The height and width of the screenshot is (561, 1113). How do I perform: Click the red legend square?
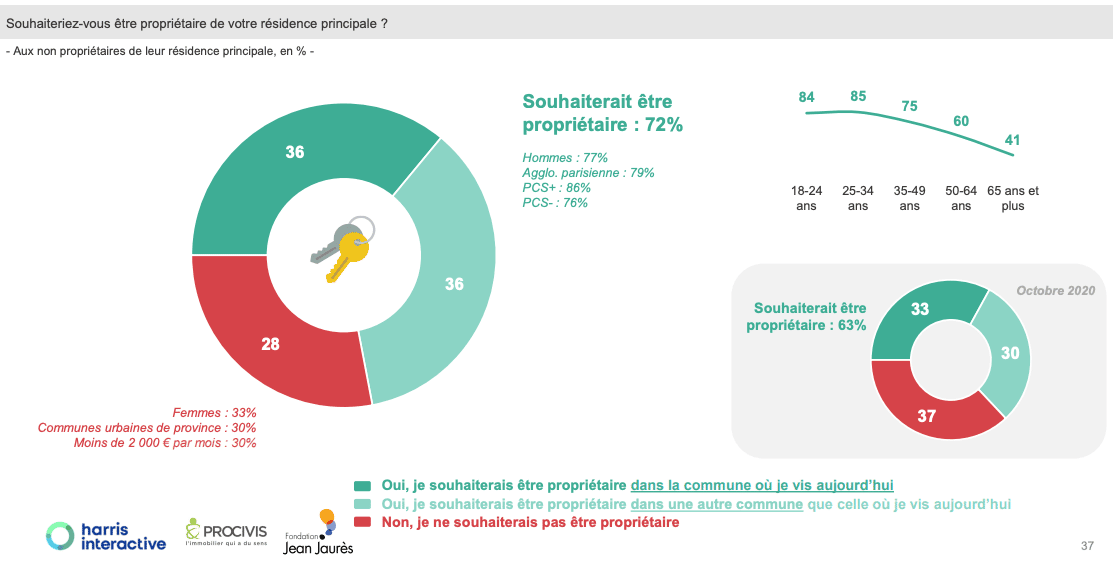tap(362, 522)
